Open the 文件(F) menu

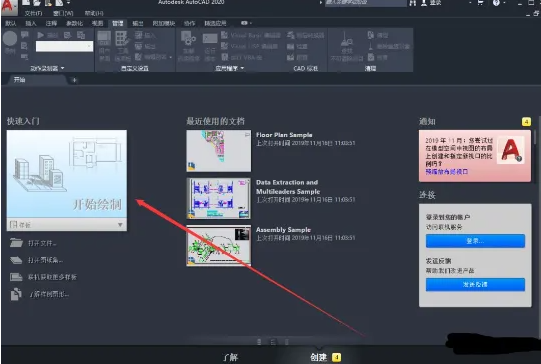click(x=33, y=13)
